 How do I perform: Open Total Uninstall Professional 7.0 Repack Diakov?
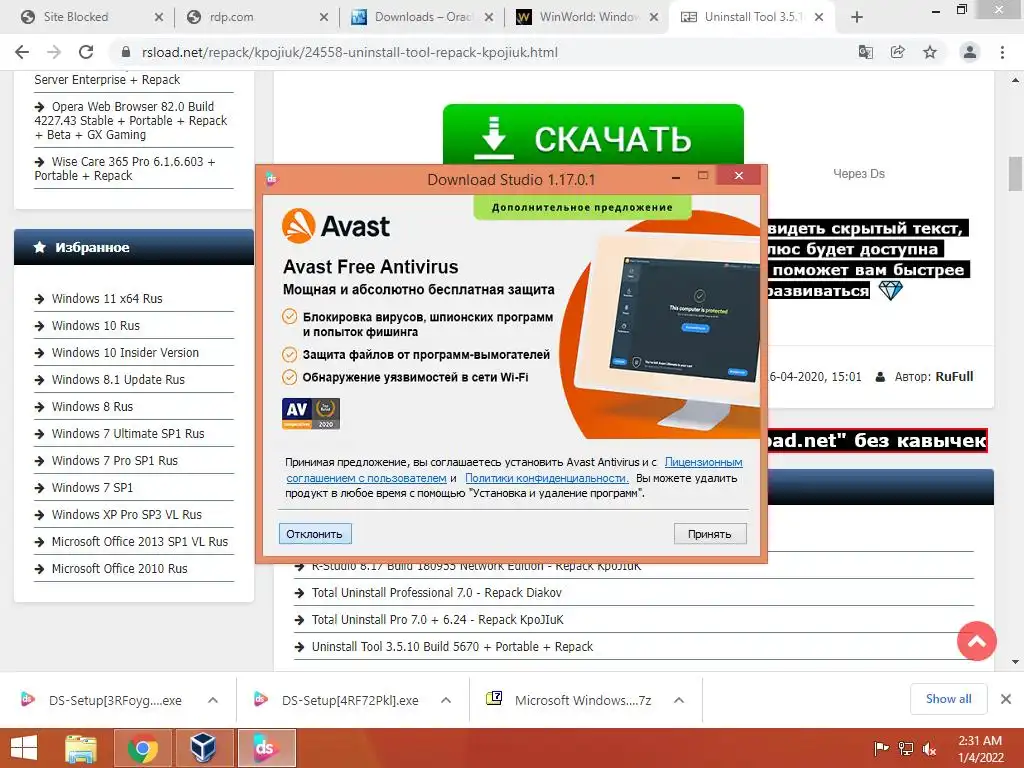pyautogui.click(x=436, y=592)
